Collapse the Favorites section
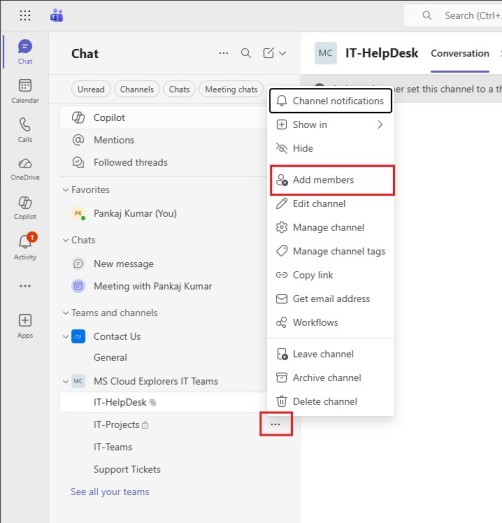Viewport: 502px width, 523px height. point(66,190)
